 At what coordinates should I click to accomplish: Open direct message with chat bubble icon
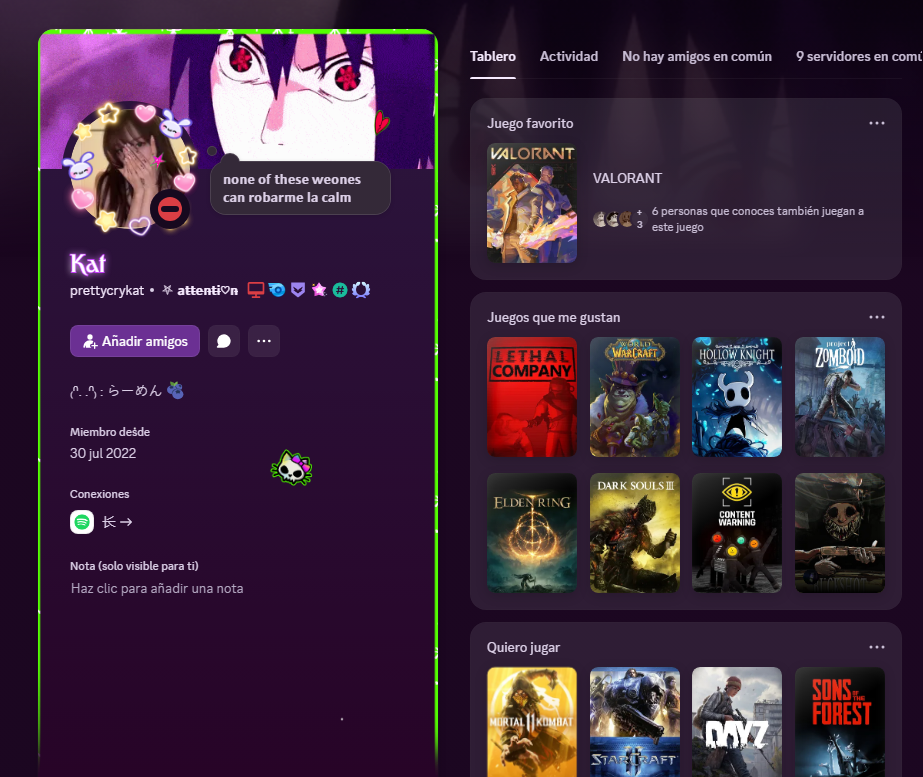point(224,341)
